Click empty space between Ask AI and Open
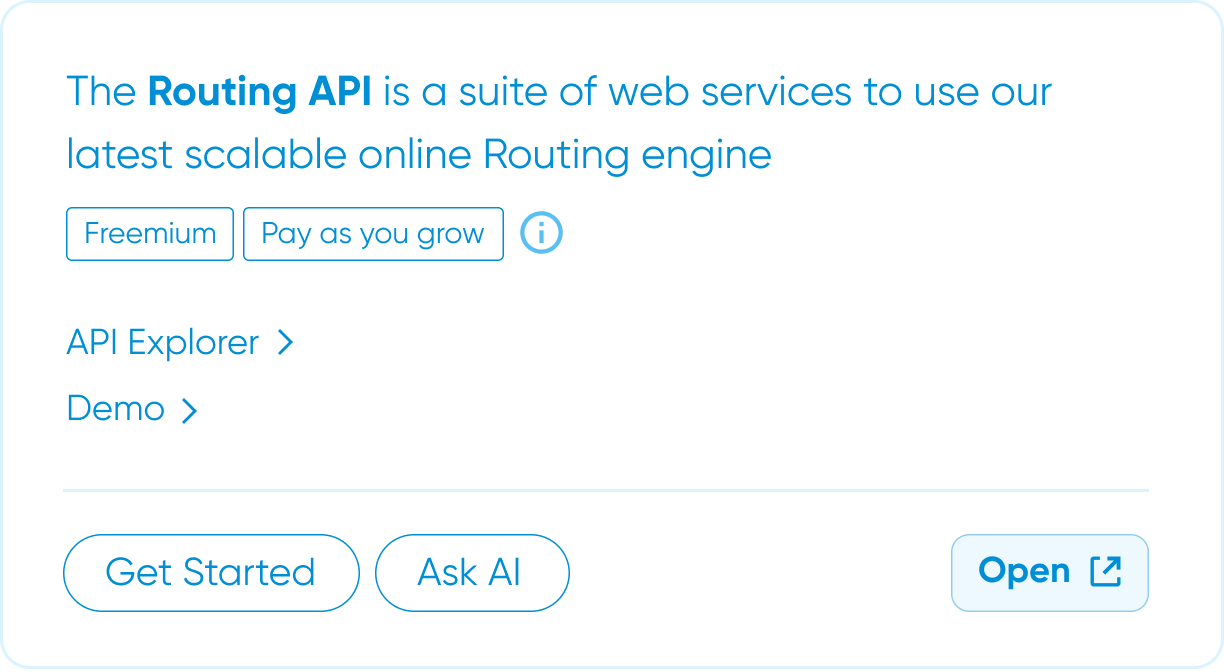The width and height of the screenshot is (1224, 672). click(x=760, y=572)
